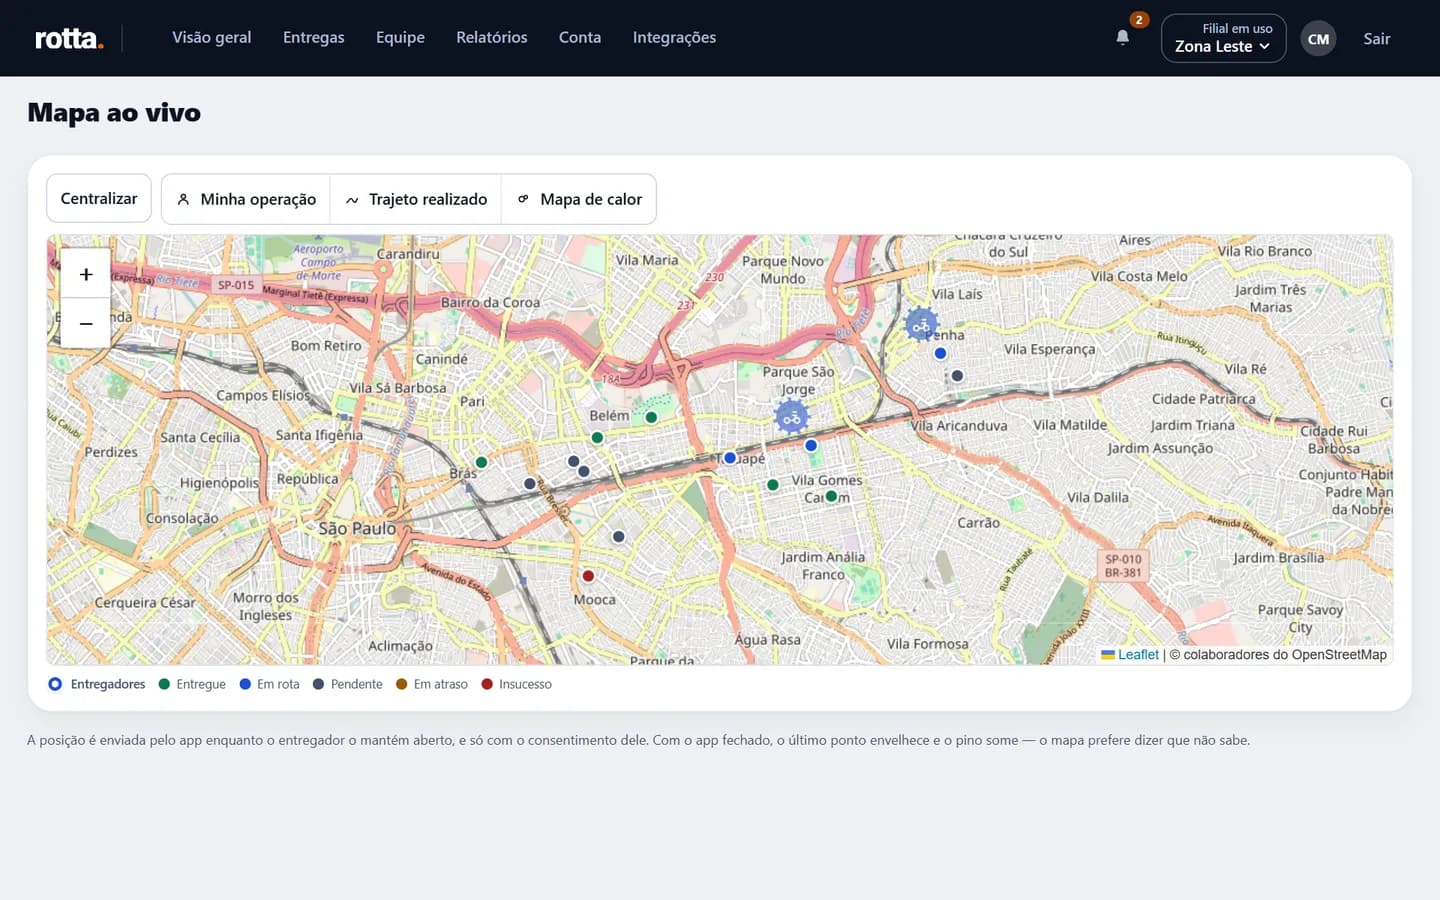Toggle Insucesso legend item
Viewport: 1440px width, 900px height.
click(x=516, y=684)
